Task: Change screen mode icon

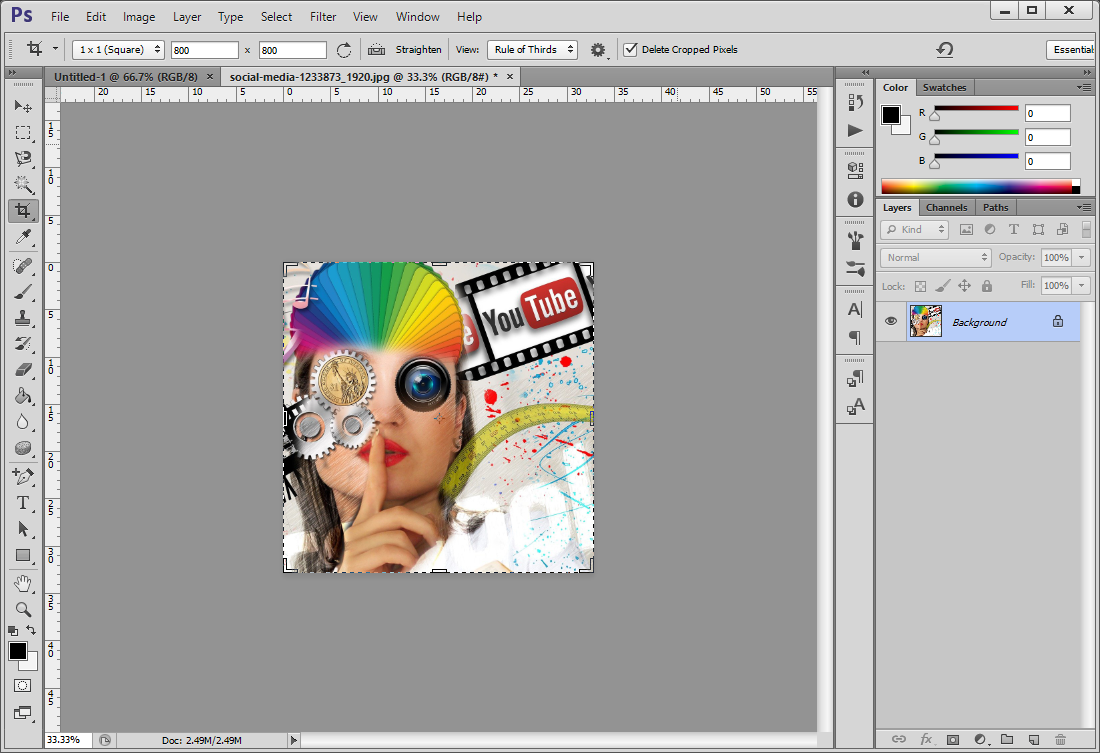Action: point(23,713)
